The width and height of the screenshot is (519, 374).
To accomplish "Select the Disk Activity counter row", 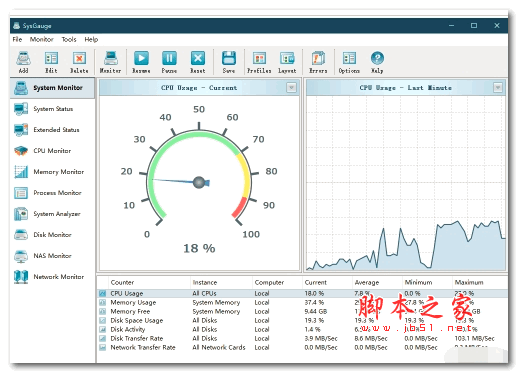I will [x=303, y=329].
